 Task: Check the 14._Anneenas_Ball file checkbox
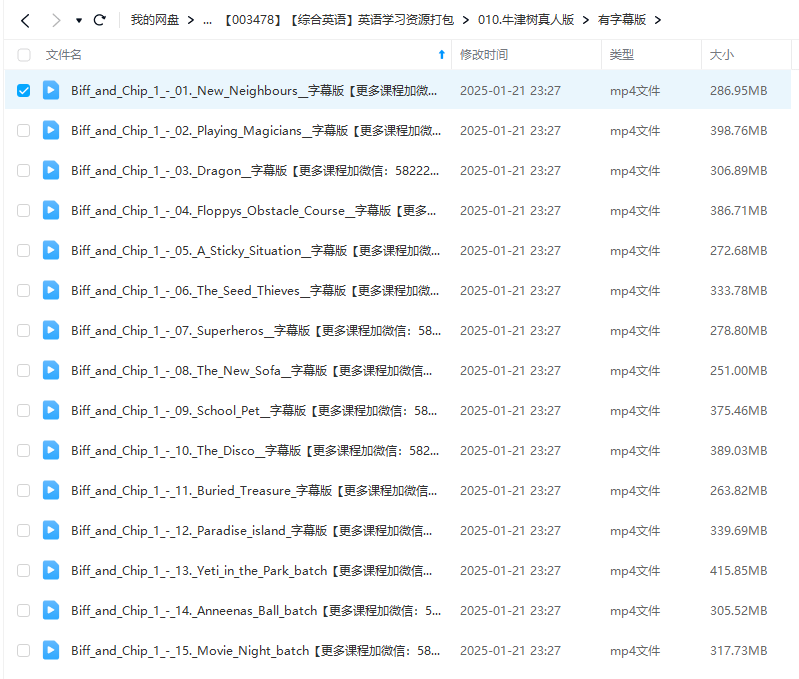click(x=23, y=610)
